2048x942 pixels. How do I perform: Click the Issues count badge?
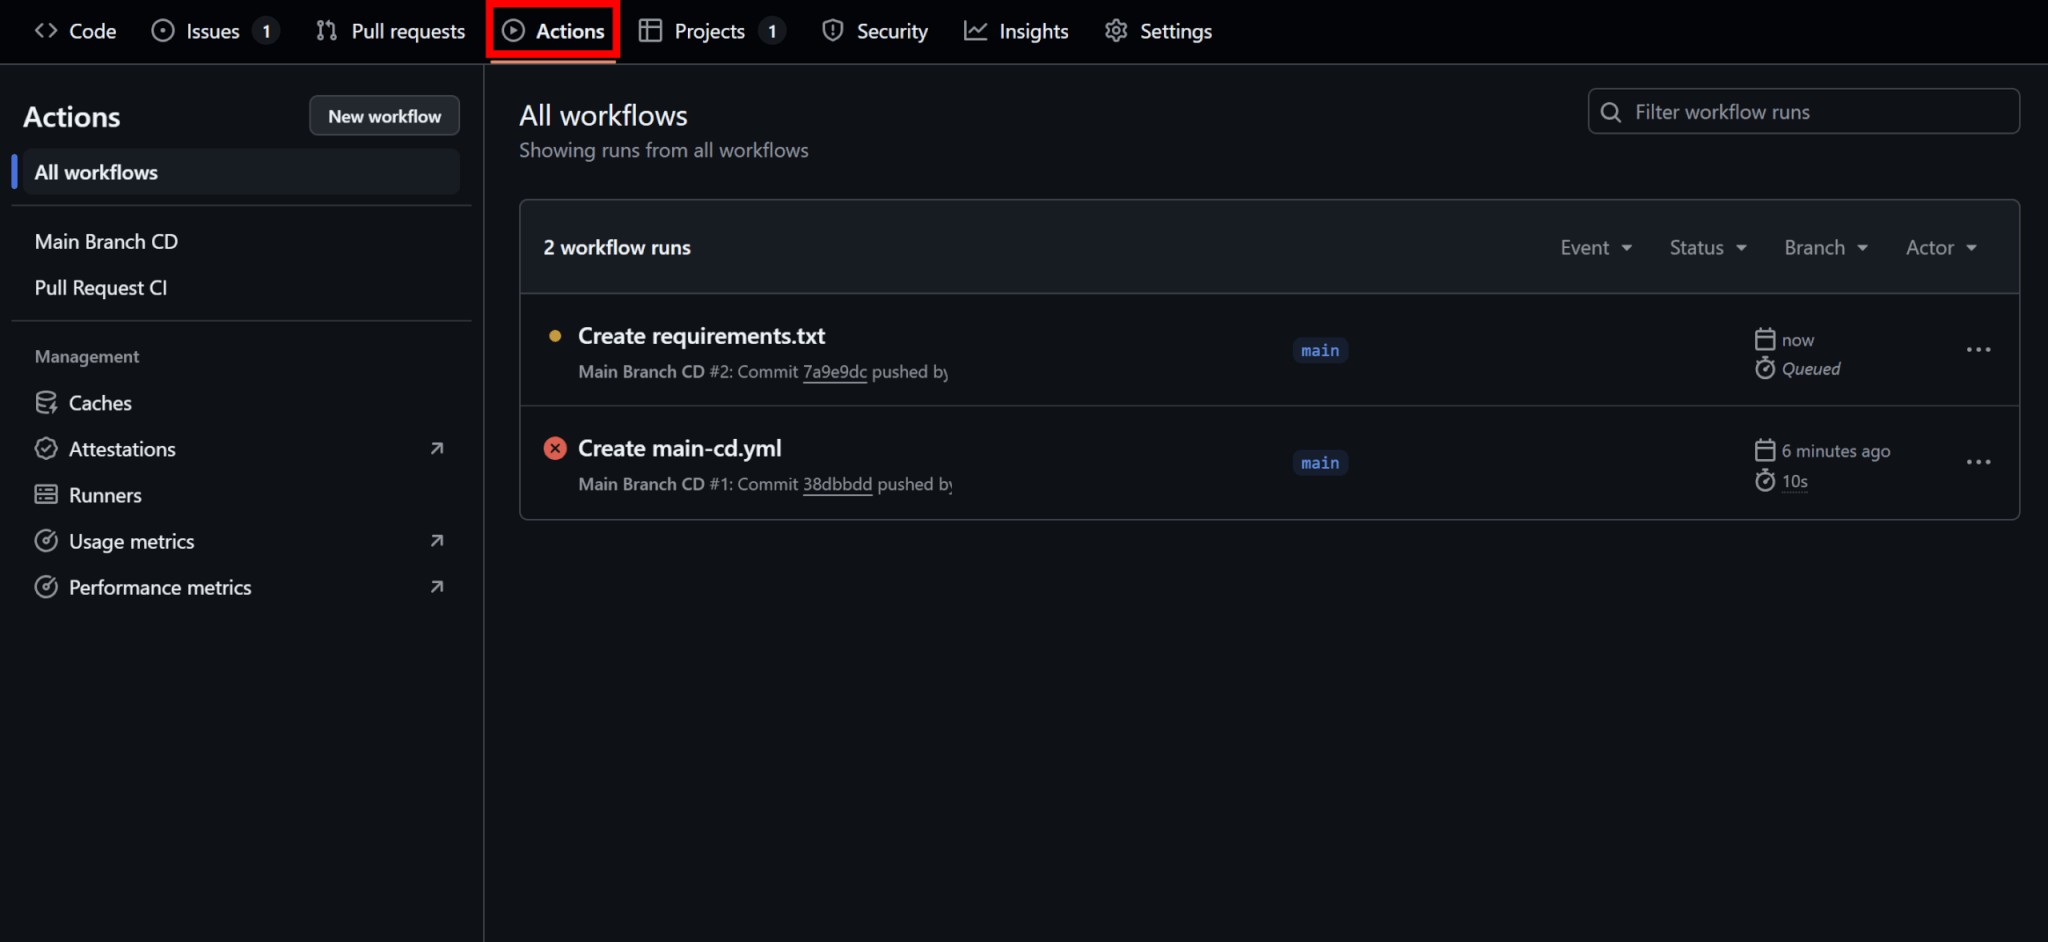coord(266,31)
